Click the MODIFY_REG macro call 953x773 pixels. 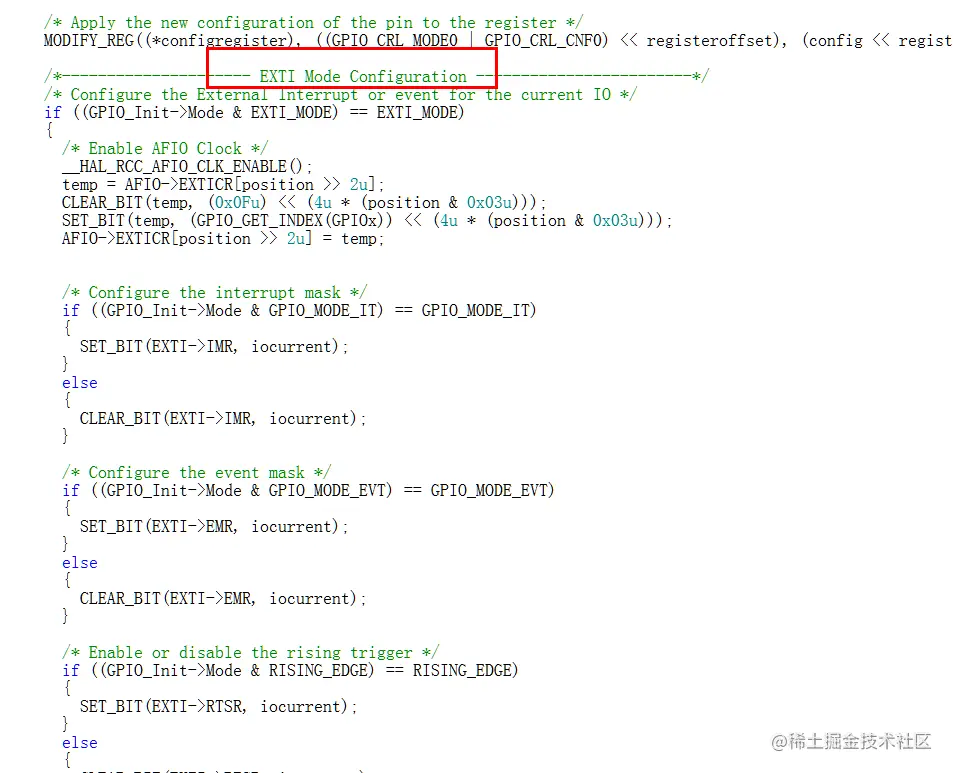pos(498,41)
